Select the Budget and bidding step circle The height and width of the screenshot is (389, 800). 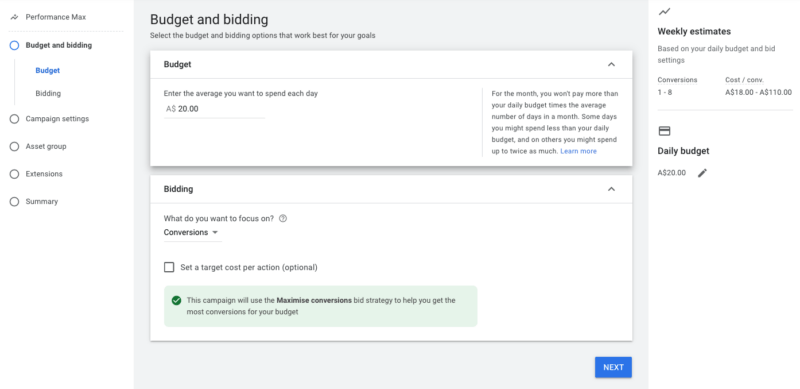14,45
